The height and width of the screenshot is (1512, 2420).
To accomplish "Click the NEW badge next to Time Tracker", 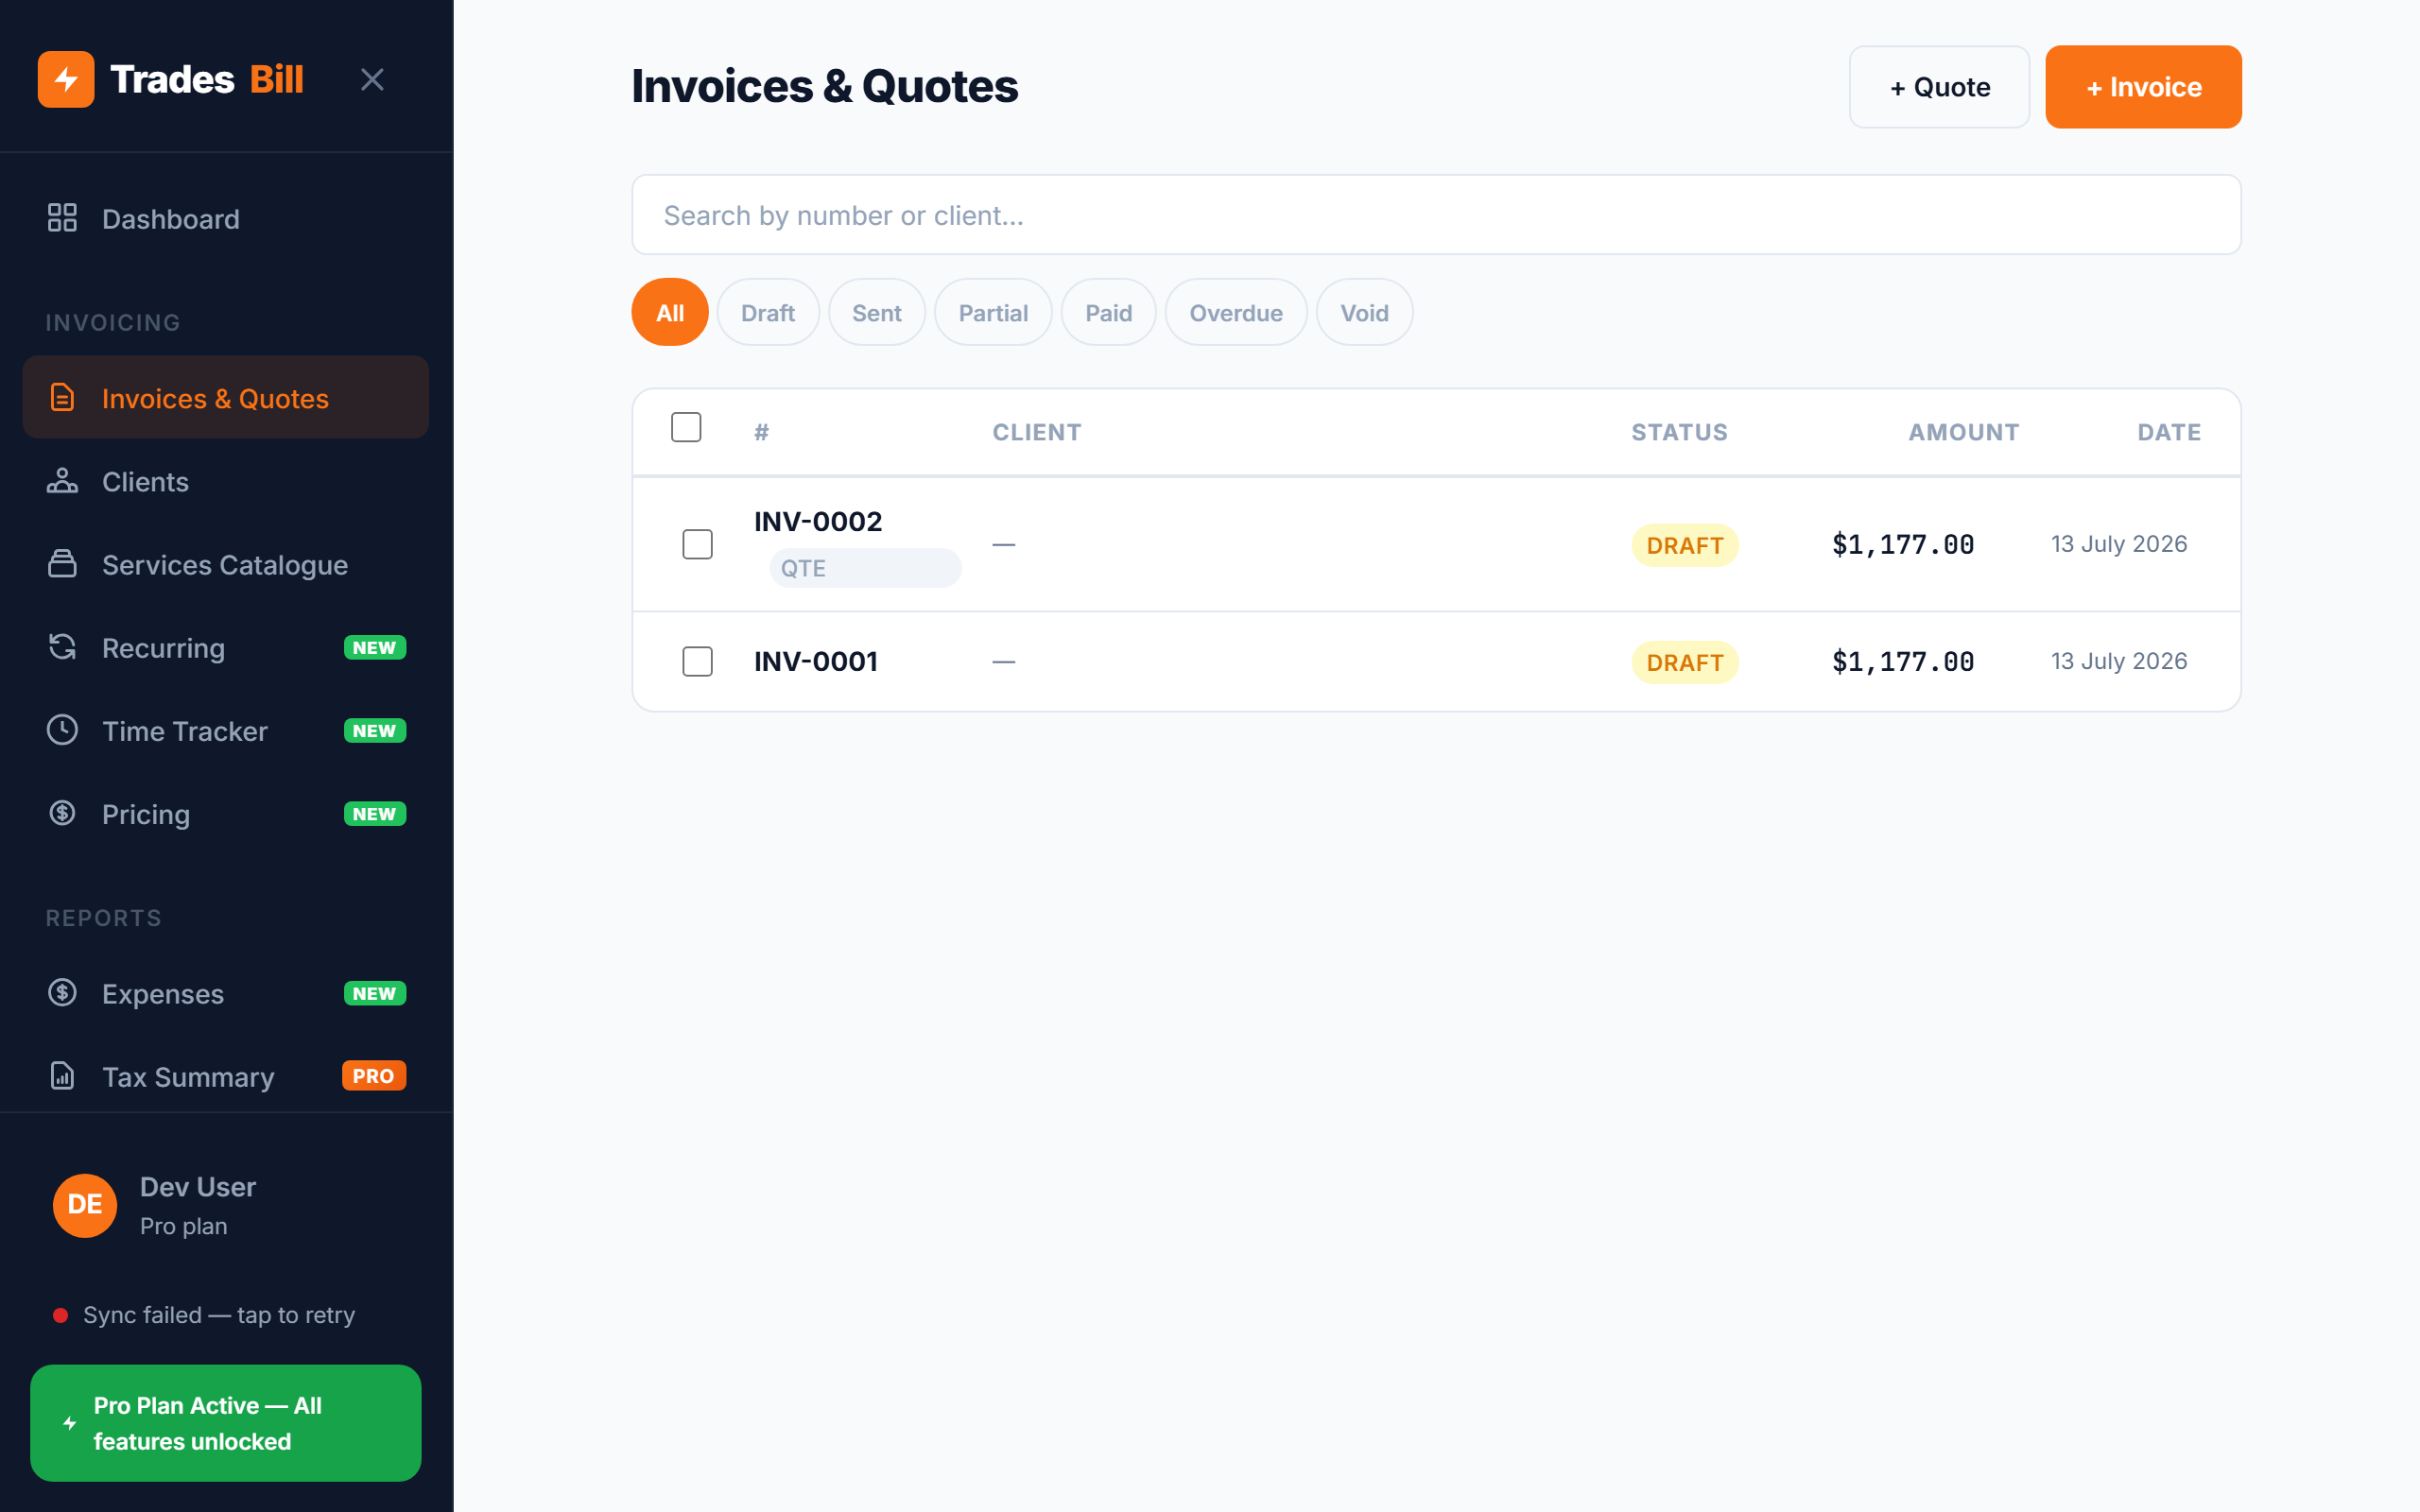I will [x=374, y=731].
